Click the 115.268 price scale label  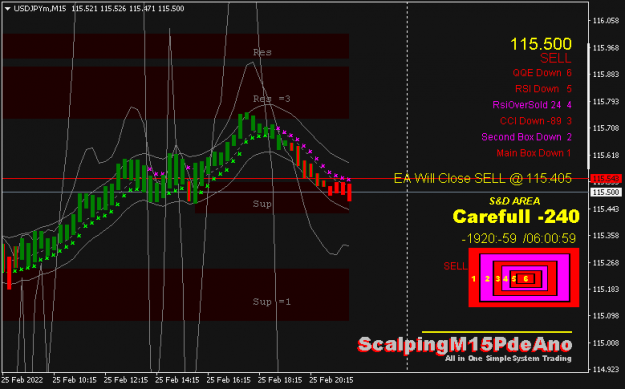point(606,263)
